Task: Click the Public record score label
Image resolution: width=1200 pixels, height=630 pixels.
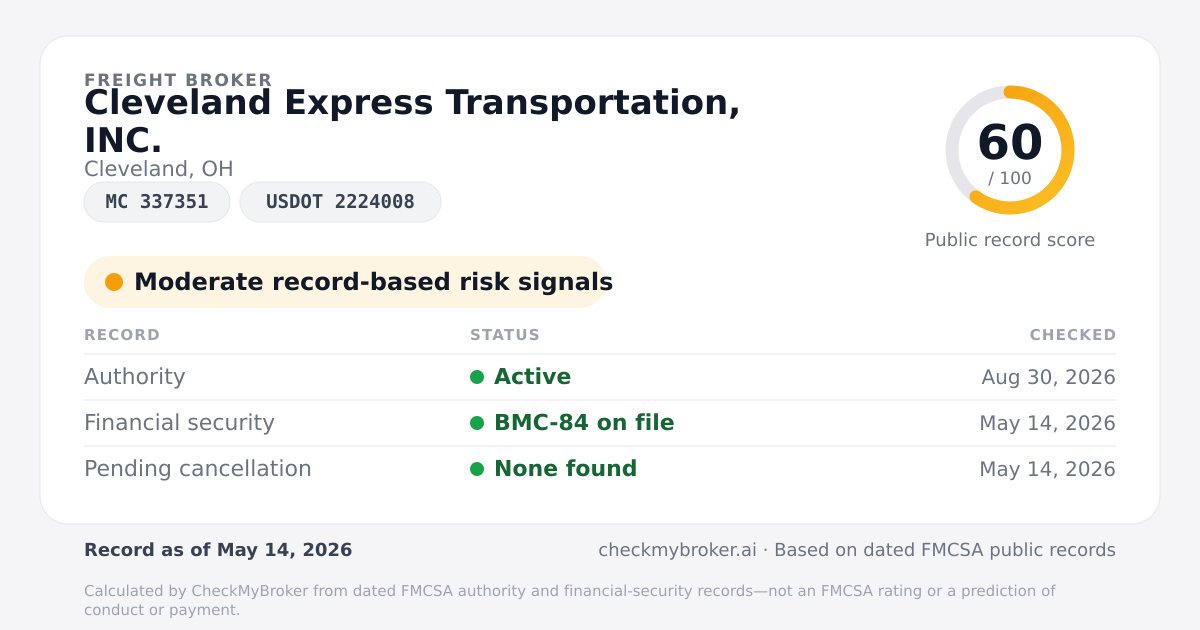Action: point(1010,240)
